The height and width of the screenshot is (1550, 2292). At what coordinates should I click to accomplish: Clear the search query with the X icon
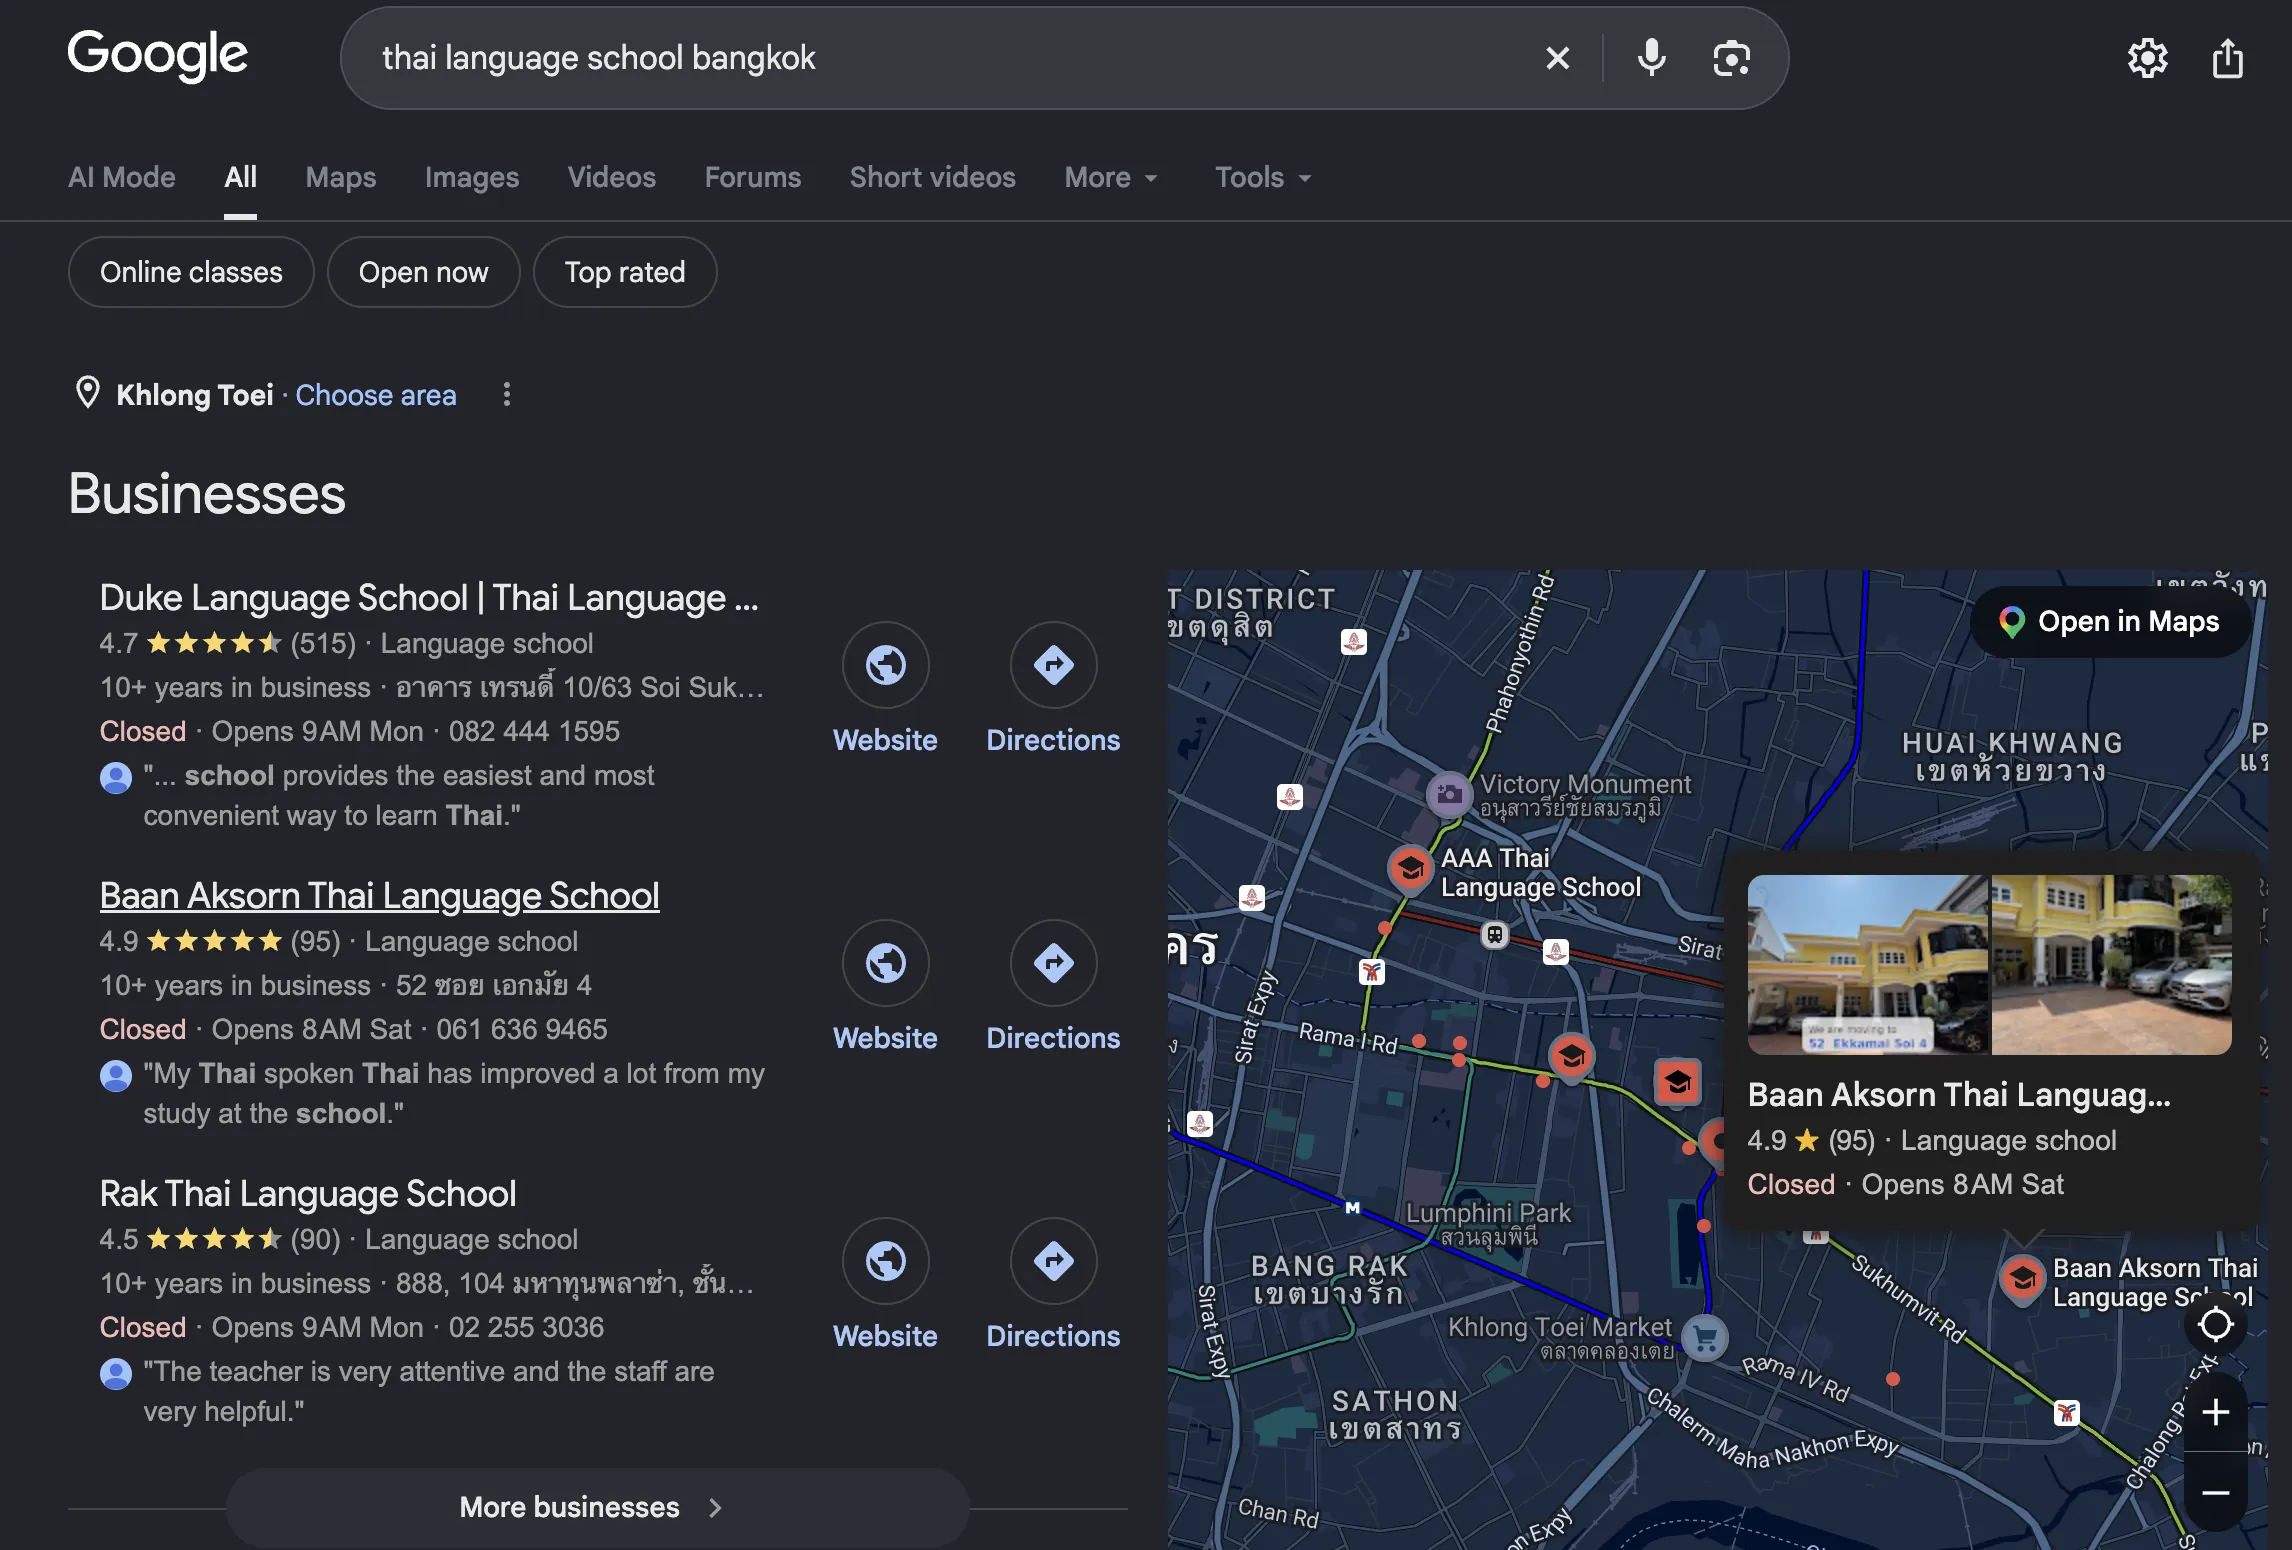[1557, 58]
